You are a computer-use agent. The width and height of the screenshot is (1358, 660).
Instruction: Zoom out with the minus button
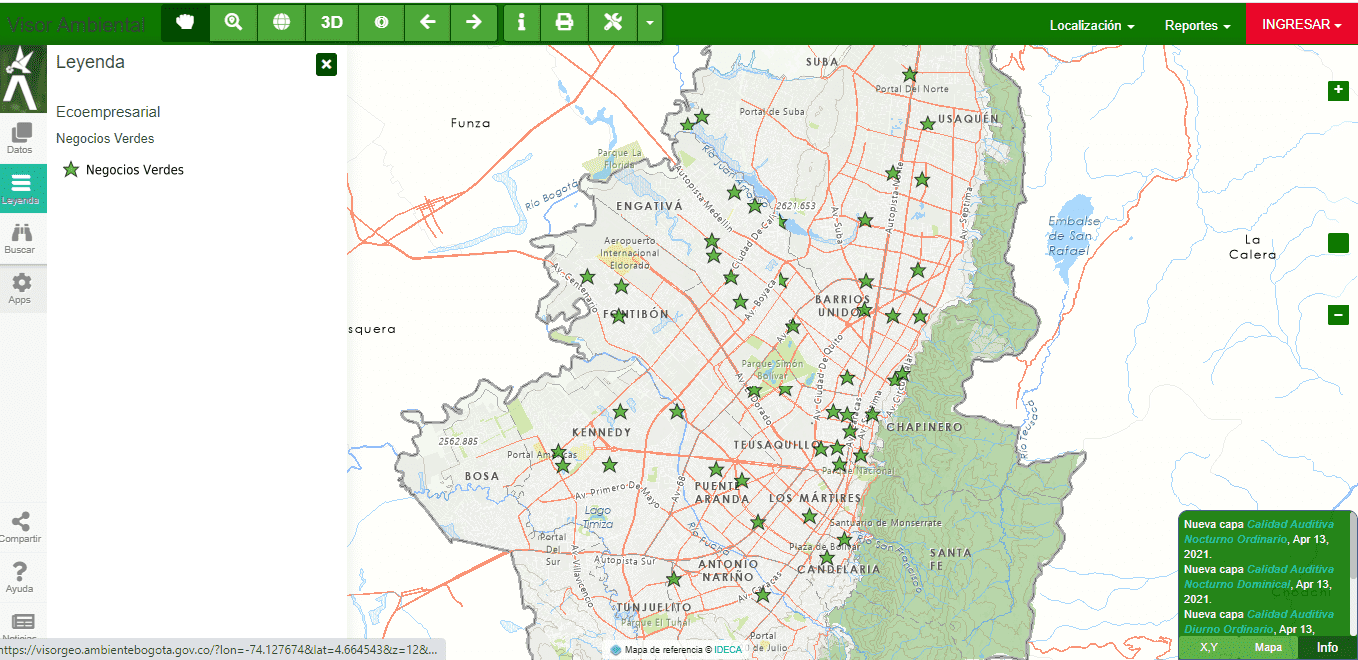1338,315
